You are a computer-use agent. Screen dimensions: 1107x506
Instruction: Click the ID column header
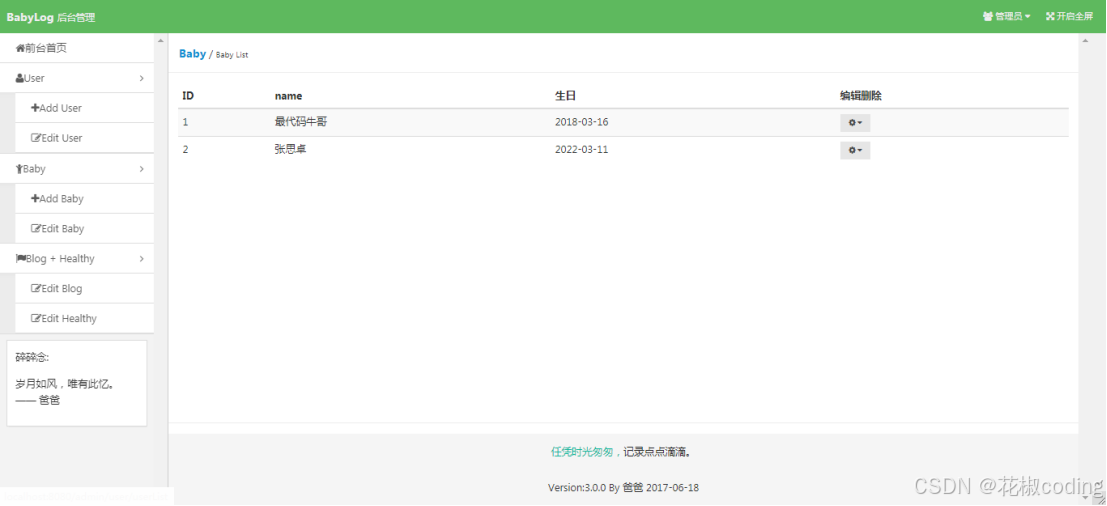tap(188, 95)
